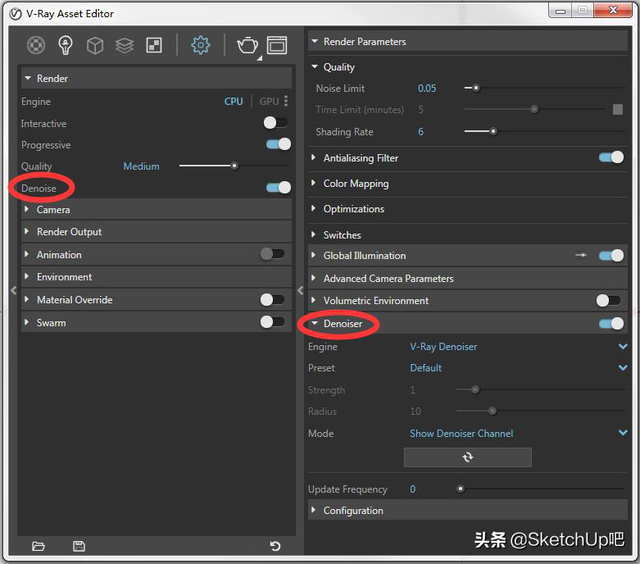This screenshot has width=640, height=564.
Task: Adjust the denoiser Radius slider handle
Action: click(493, 411)
